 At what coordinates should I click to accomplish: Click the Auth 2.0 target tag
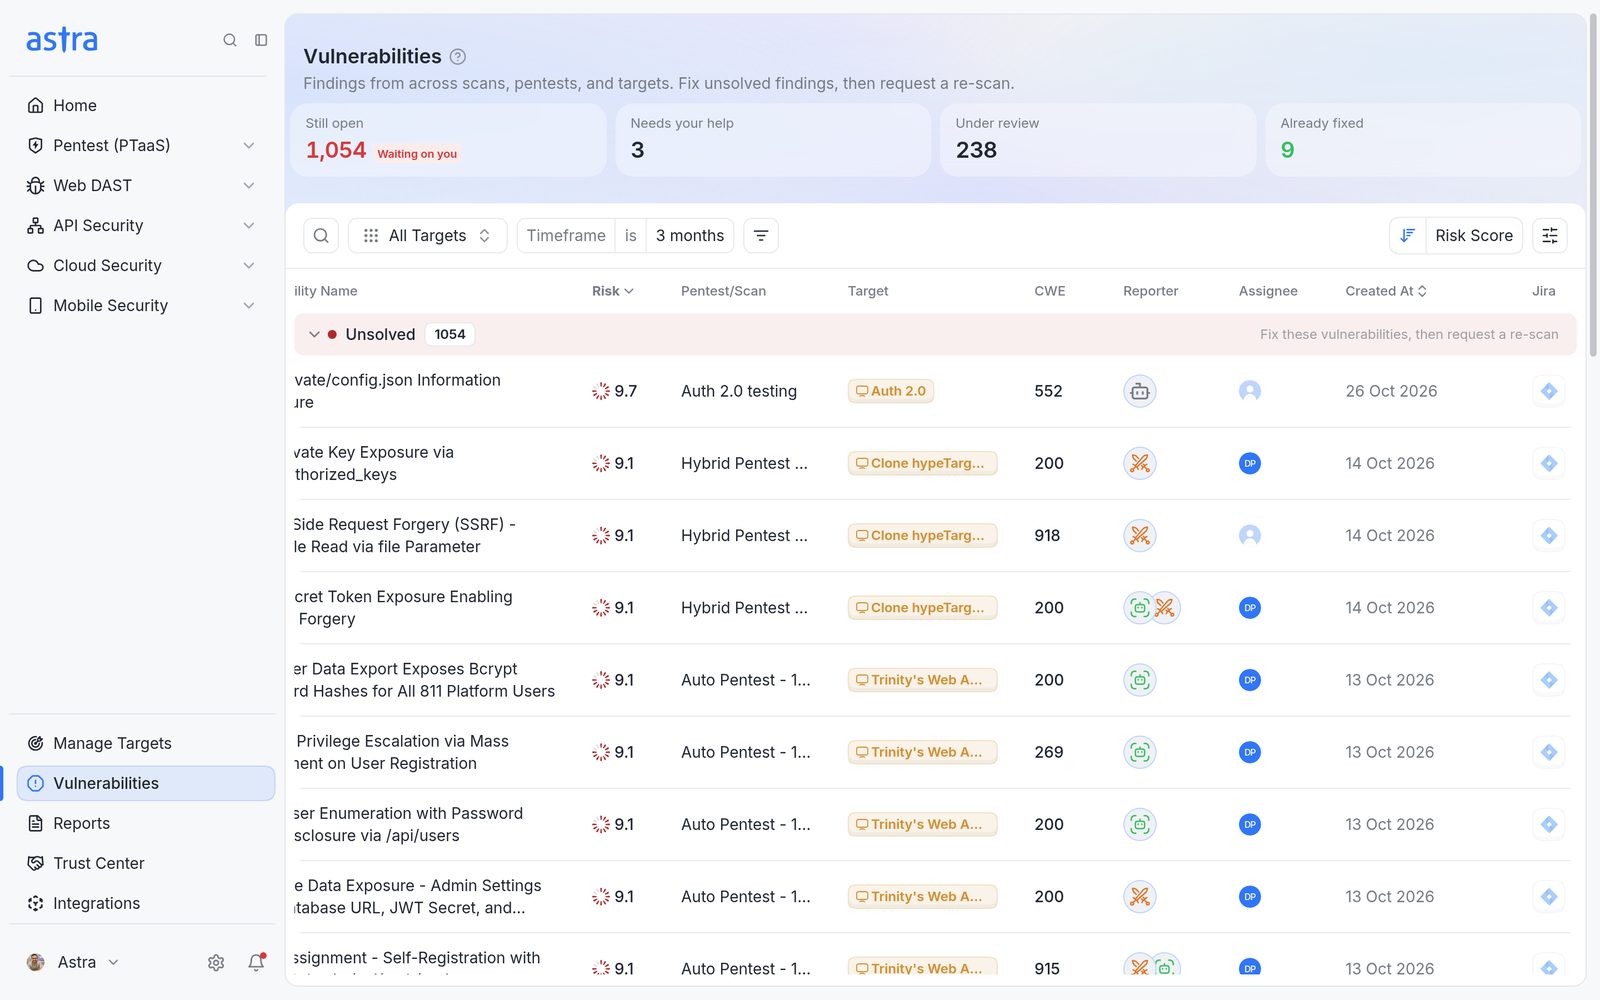[891, 391]
